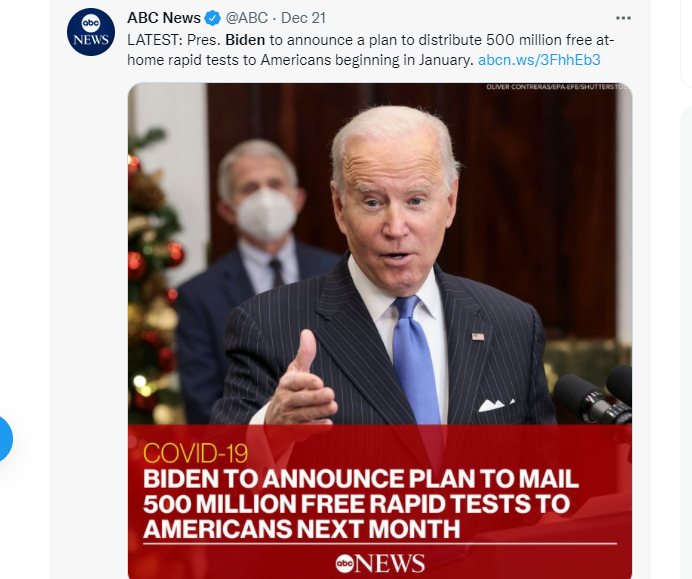Viewport: 692px width, 579px height.
Task: Open the Dec 21 tweet timestamp
Action: point(304,18)
